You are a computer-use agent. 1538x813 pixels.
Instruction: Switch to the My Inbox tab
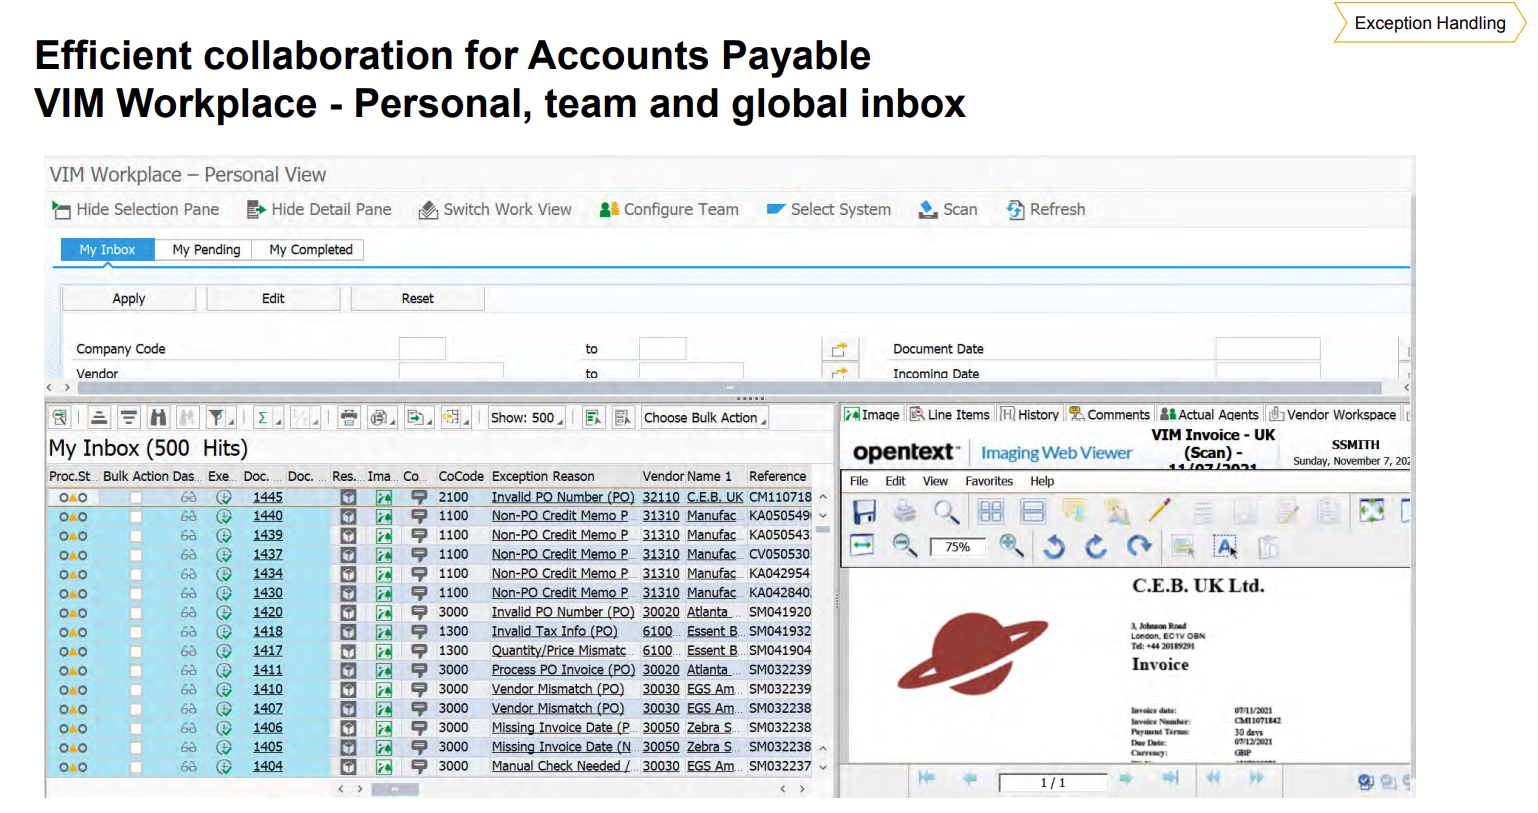[x=107, y=250]
